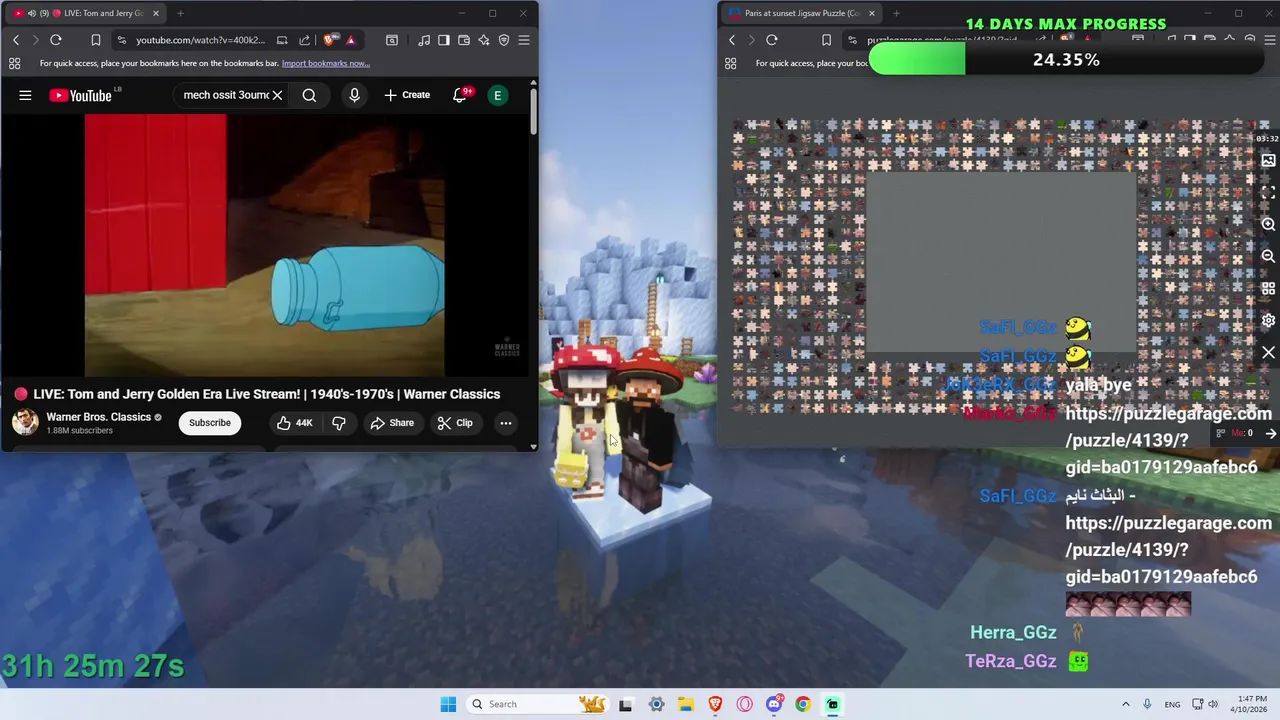The width and height of the screenshot is (1280, 720).
Task: Like the video with 44K likes
Action: [x=294, y=423]
